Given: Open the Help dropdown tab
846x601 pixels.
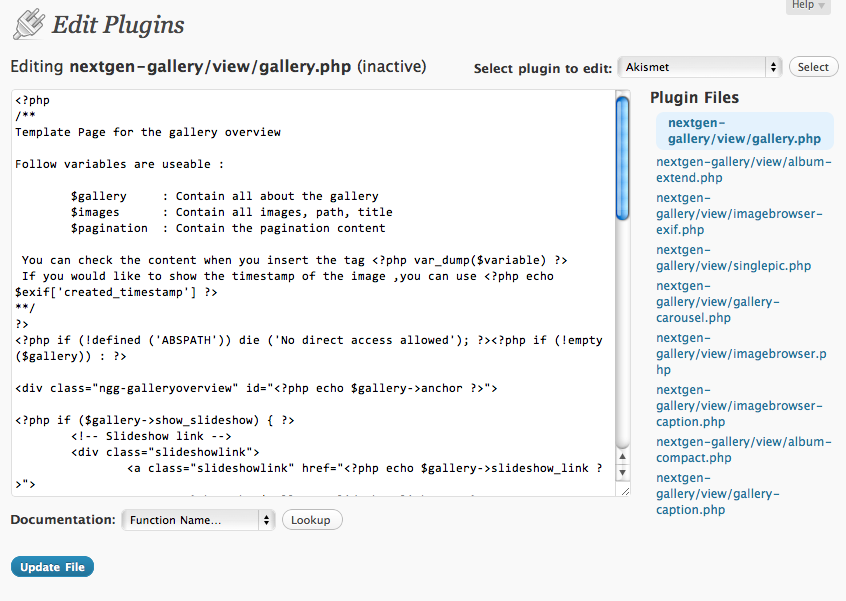Looking at the screenshot, I should pos(808,5).
